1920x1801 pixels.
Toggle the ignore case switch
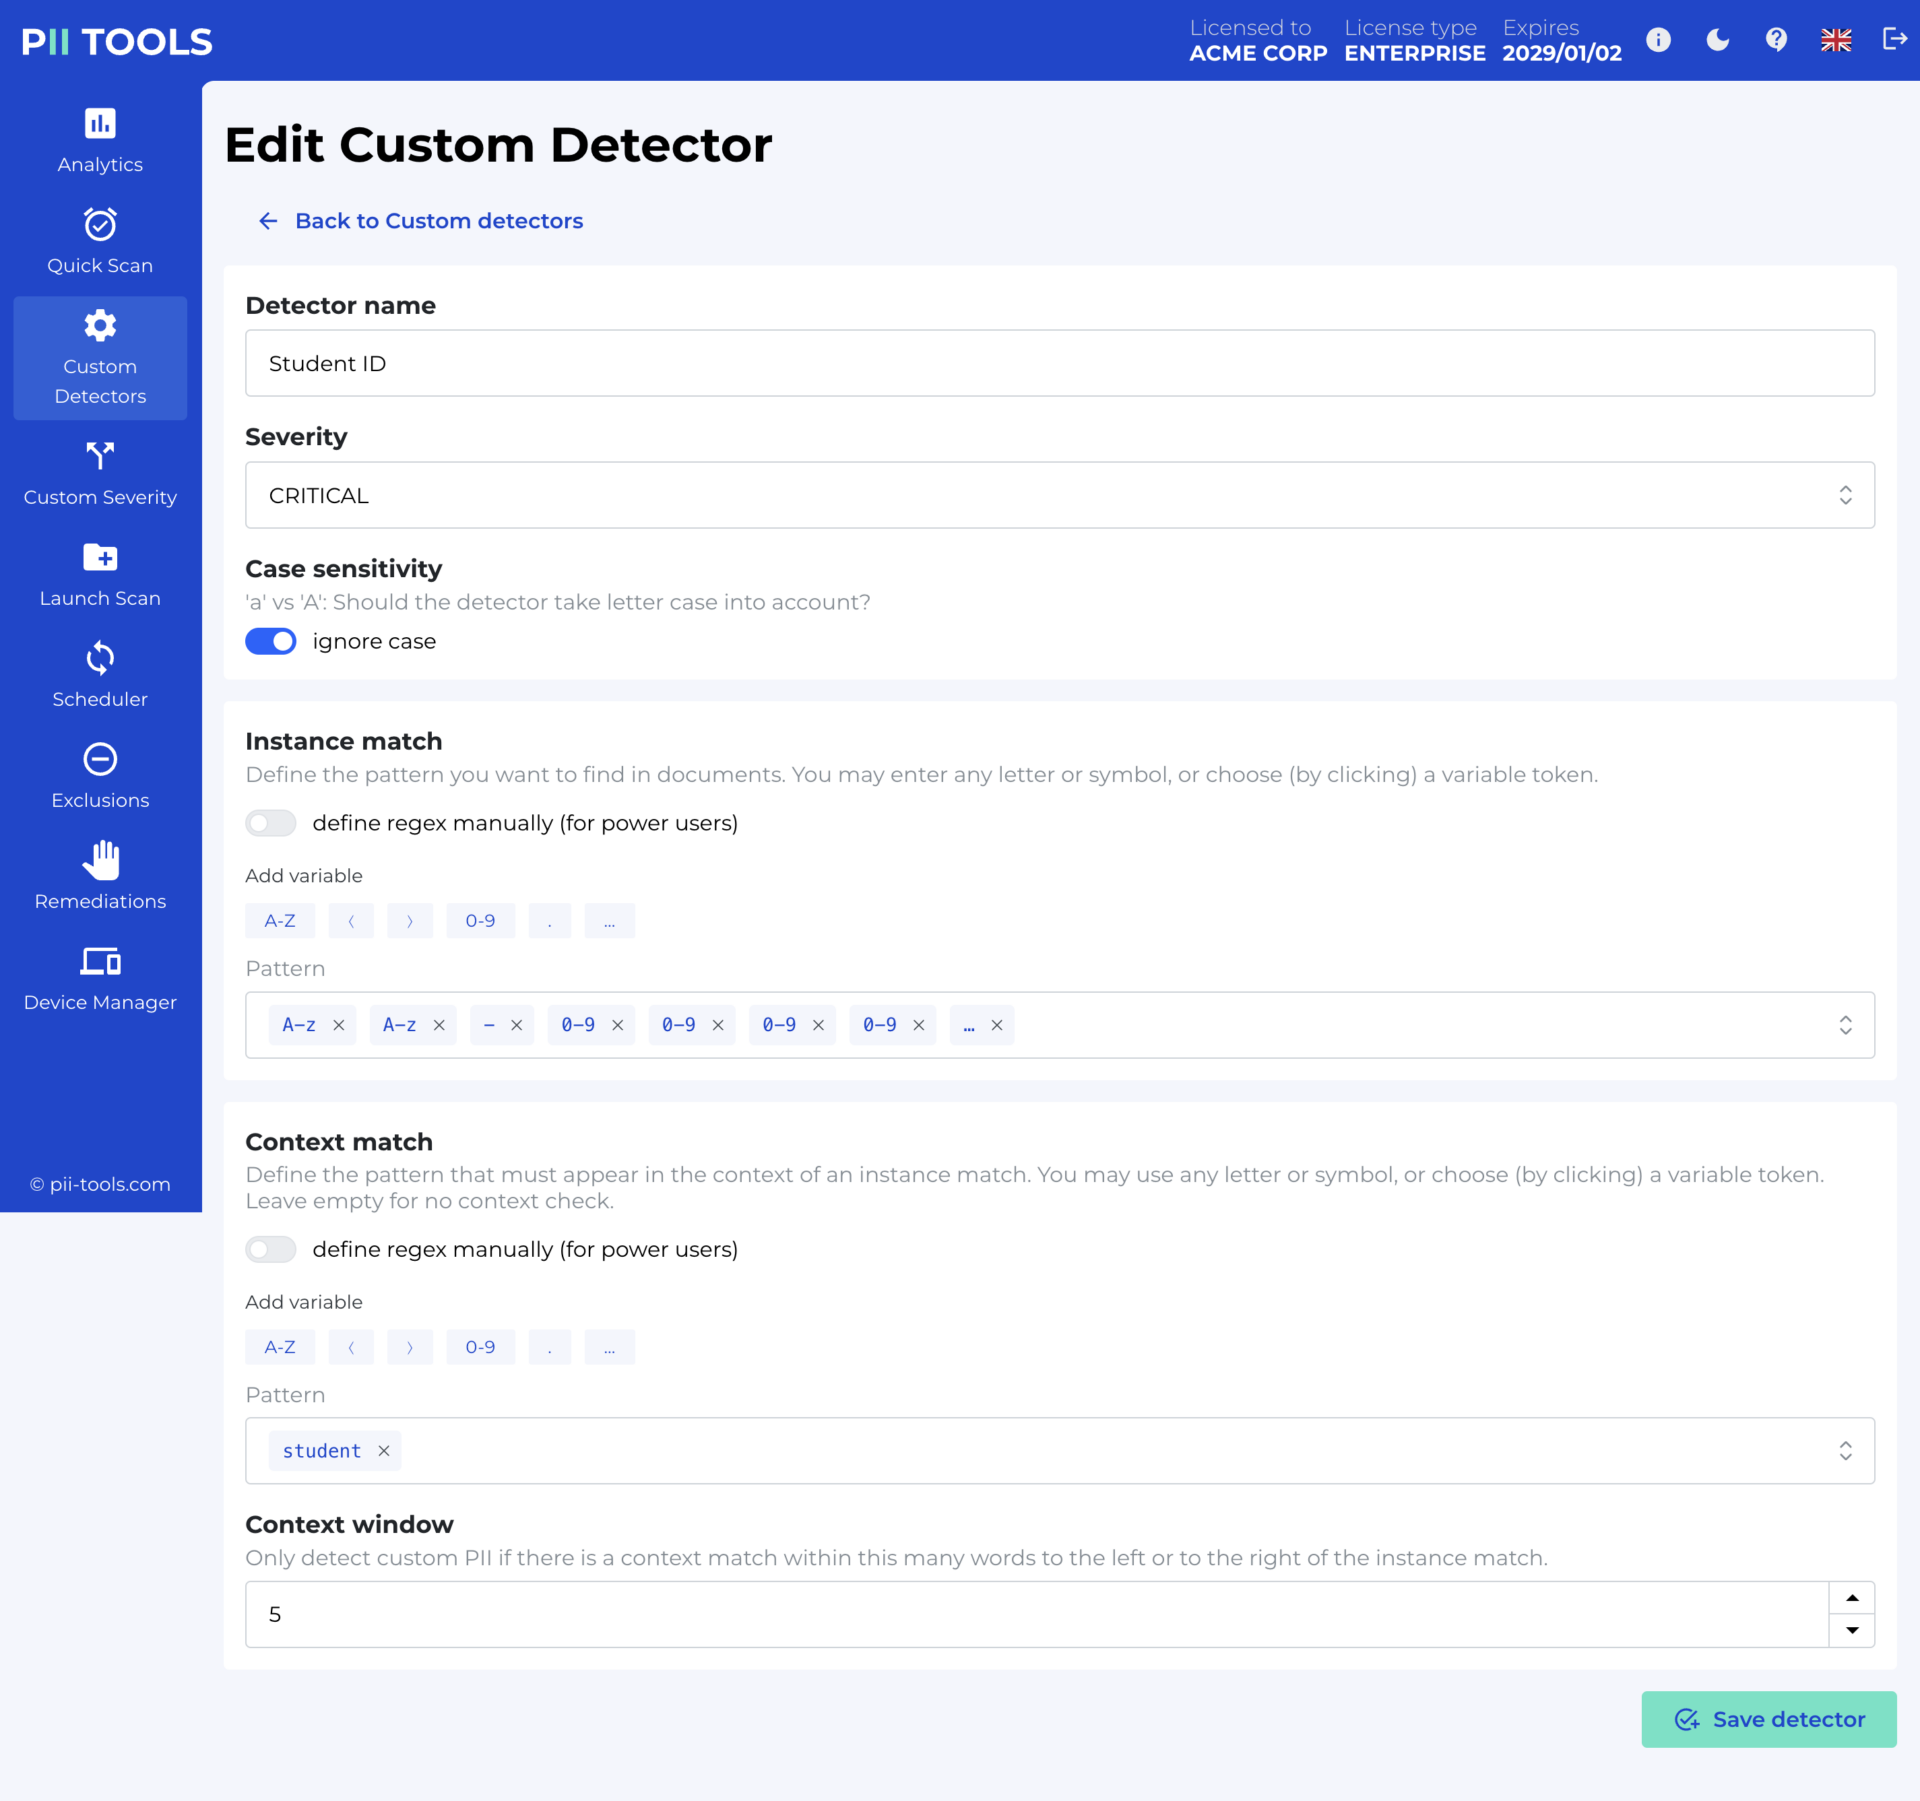click(x=271, y=641)
